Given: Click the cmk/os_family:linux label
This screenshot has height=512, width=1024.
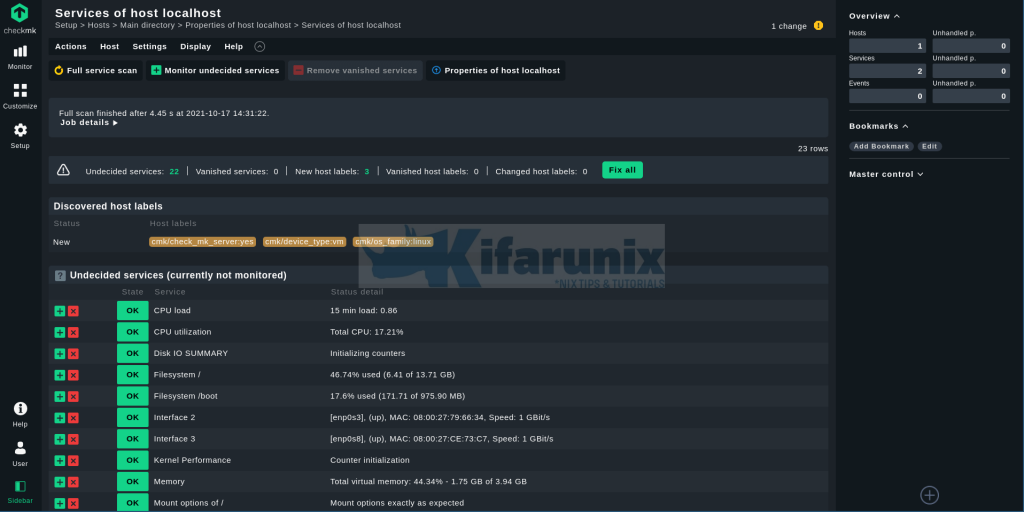Looking at the screenshot, I should [393, 242].
